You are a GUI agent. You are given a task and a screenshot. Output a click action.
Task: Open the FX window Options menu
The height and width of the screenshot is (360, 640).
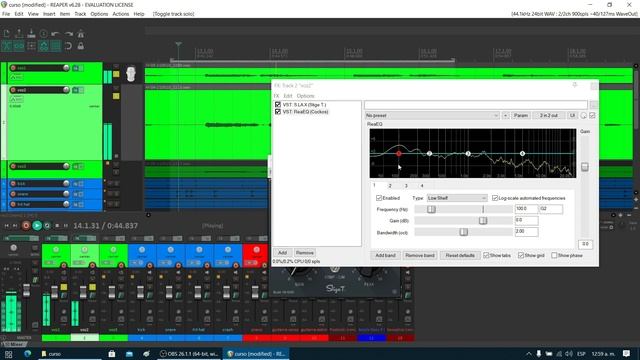click(305, 96)
